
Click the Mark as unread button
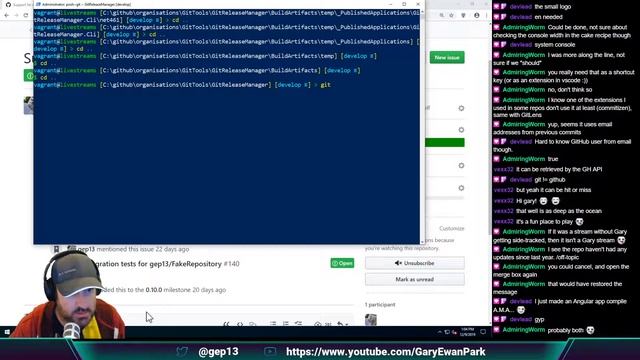[x=415, y=280]
